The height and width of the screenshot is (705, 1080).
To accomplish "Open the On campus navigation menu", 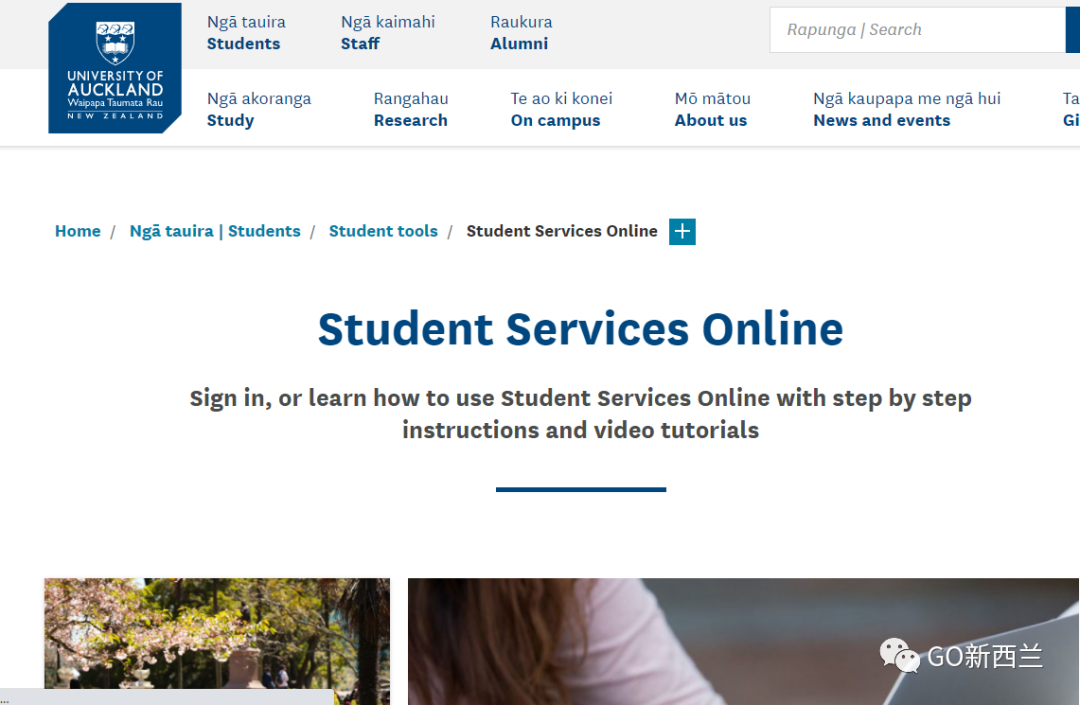I will [561, 109].
